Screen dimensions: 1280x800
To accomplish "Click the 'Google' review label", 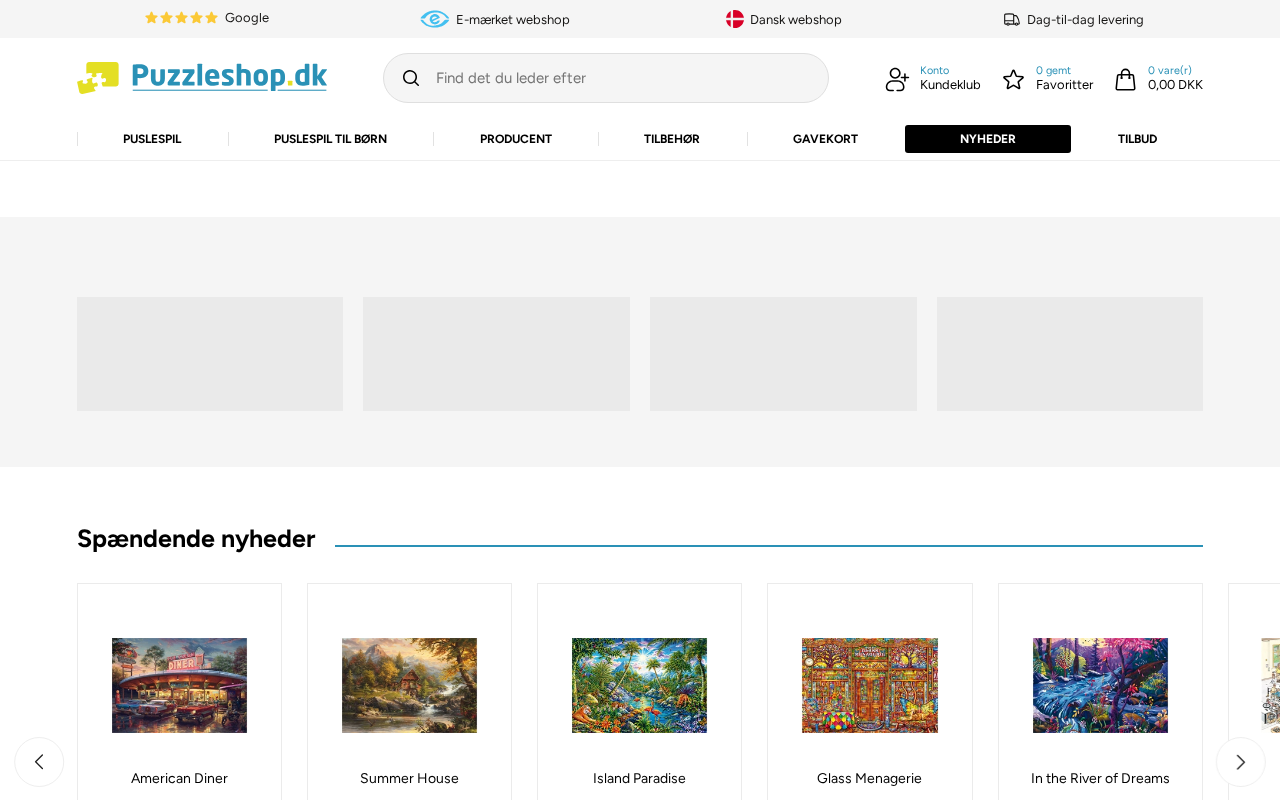I will [247, 18].
